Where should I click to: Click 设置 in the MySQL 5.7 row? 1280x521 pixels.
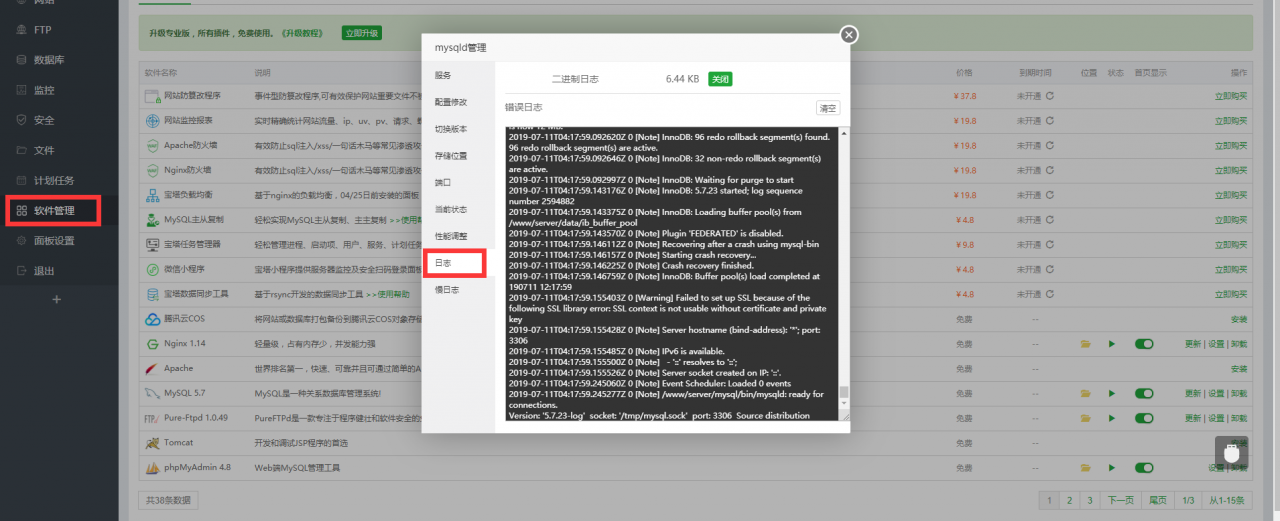[x=1216, y=393]
